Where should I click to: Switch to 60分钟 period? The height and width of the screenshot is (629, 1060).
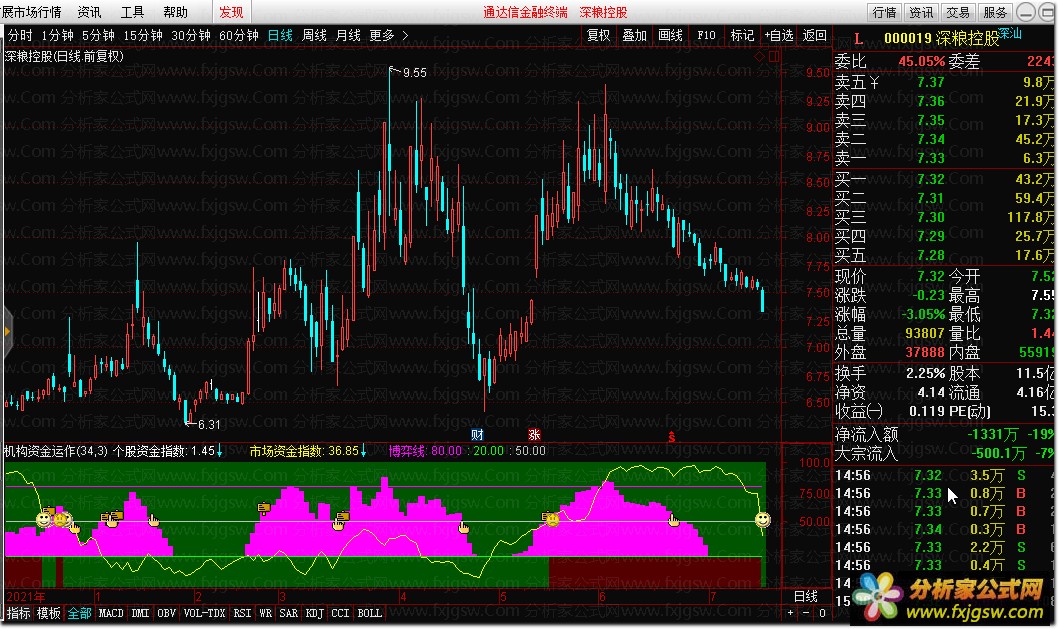239,35
